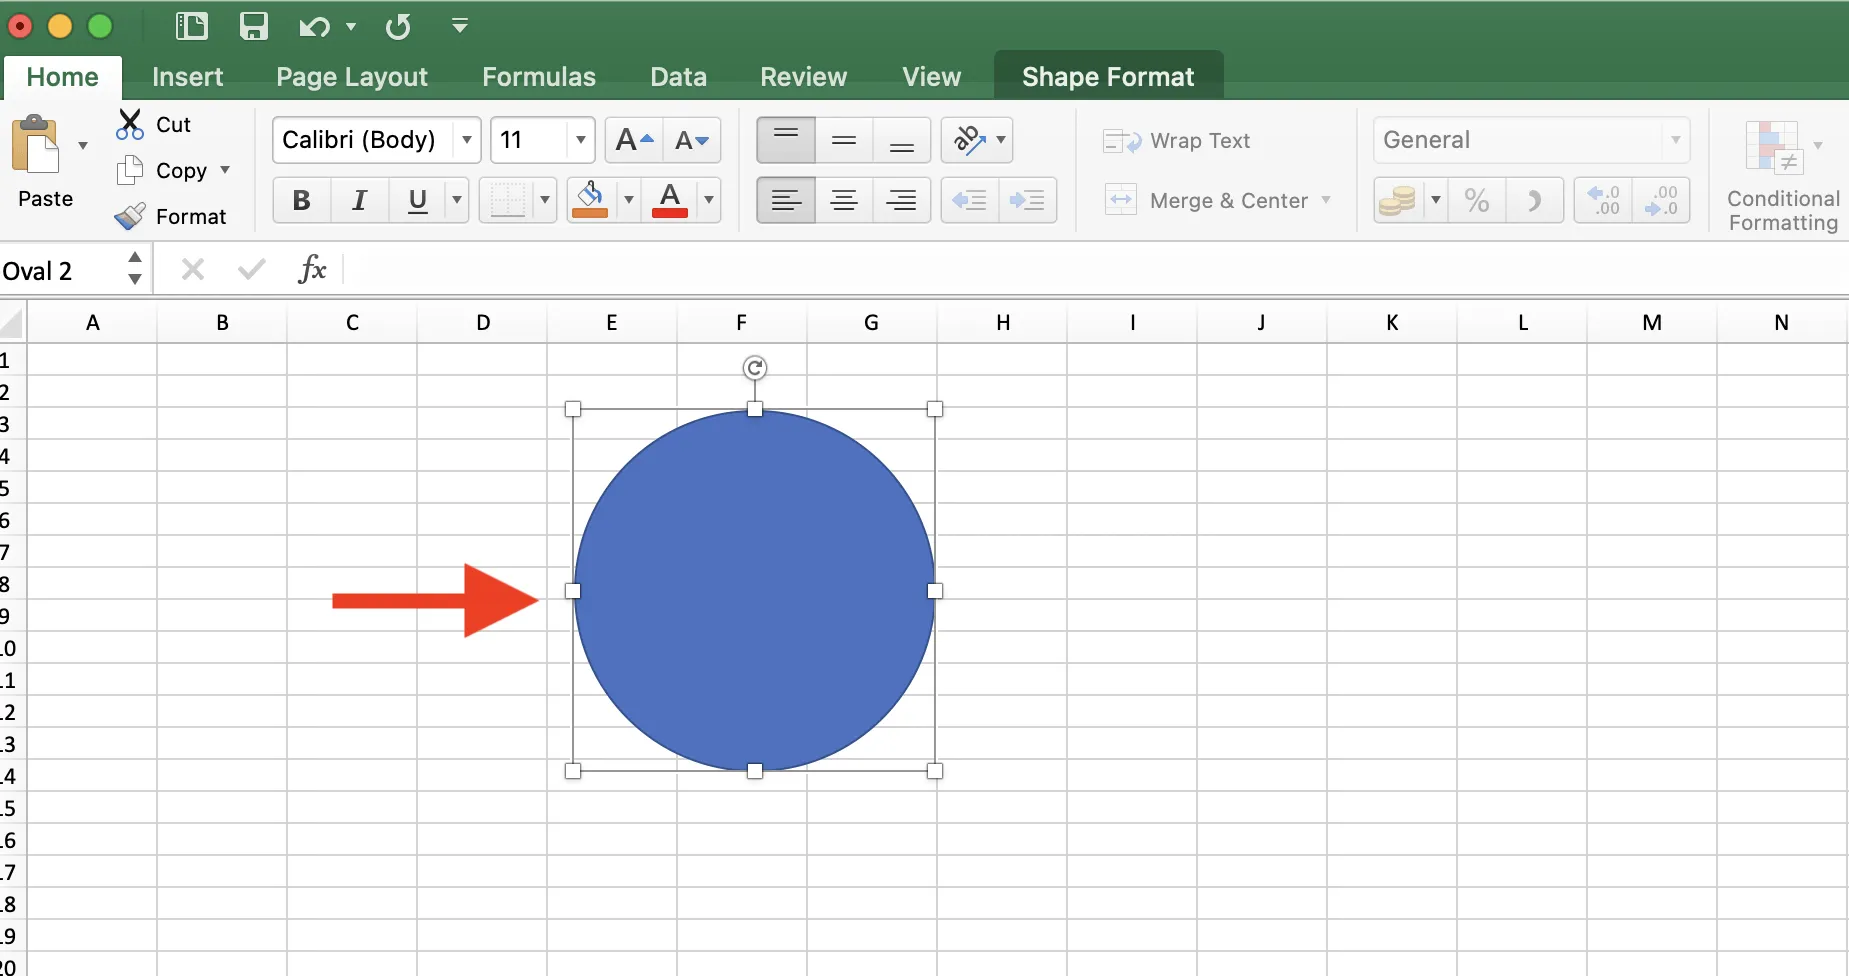Expand the font color dropdown arrow
The image size is (1849, 976).
click(709, 200)
